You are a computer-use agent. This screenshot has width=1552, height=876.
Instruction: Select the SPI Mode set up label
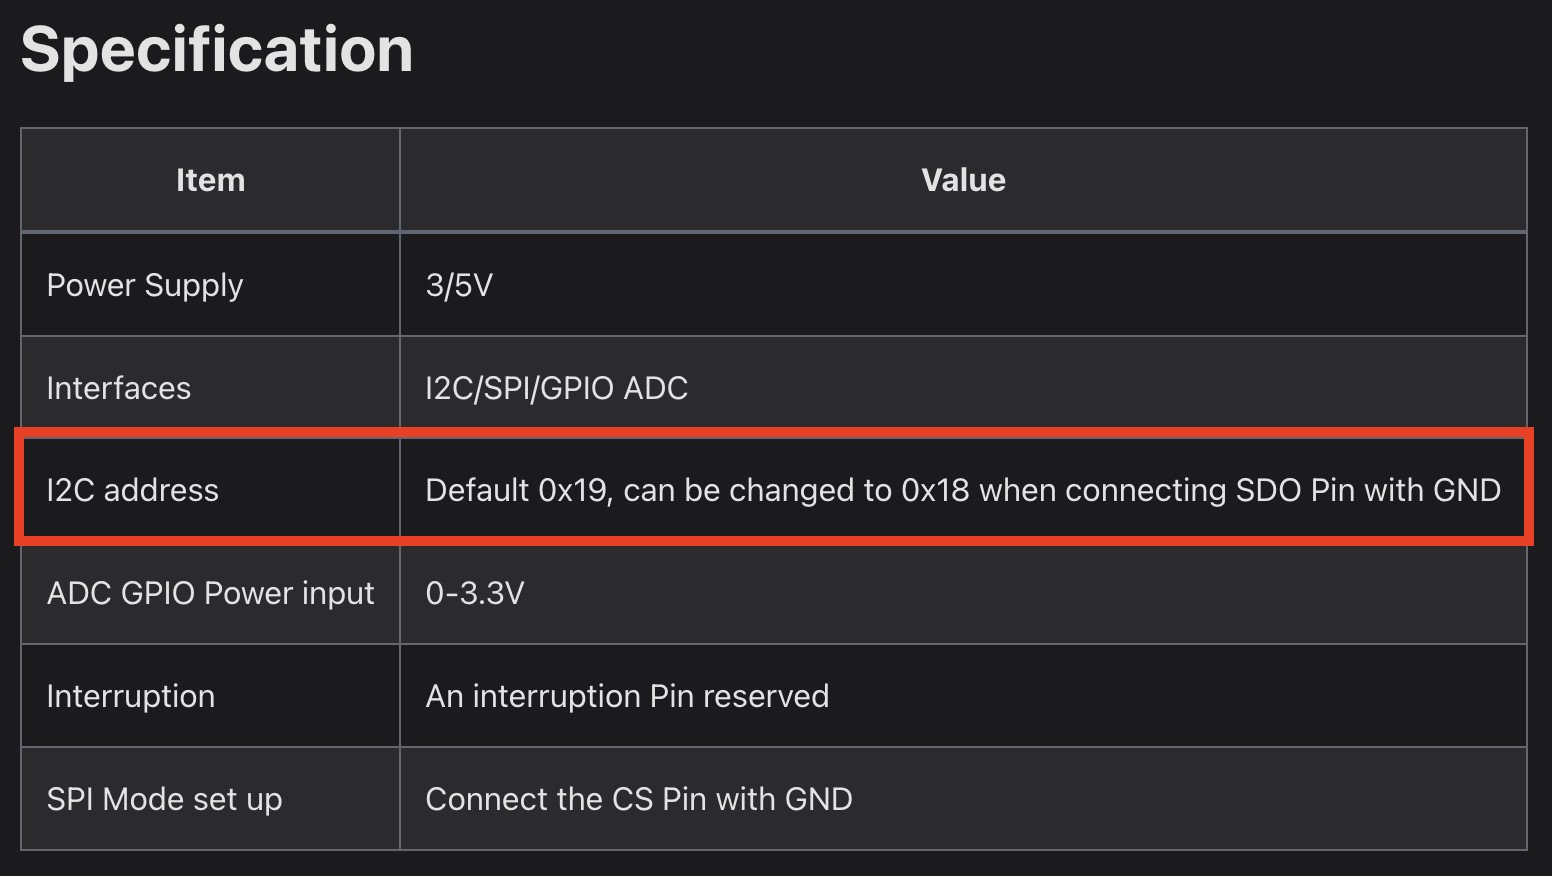coord(165,799)
